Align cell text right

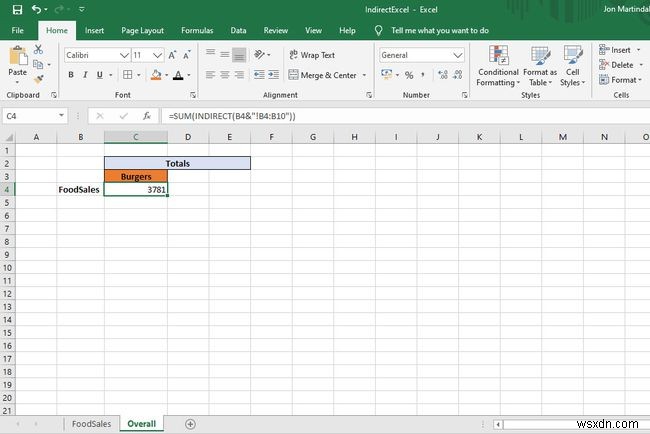pos(239,75)
